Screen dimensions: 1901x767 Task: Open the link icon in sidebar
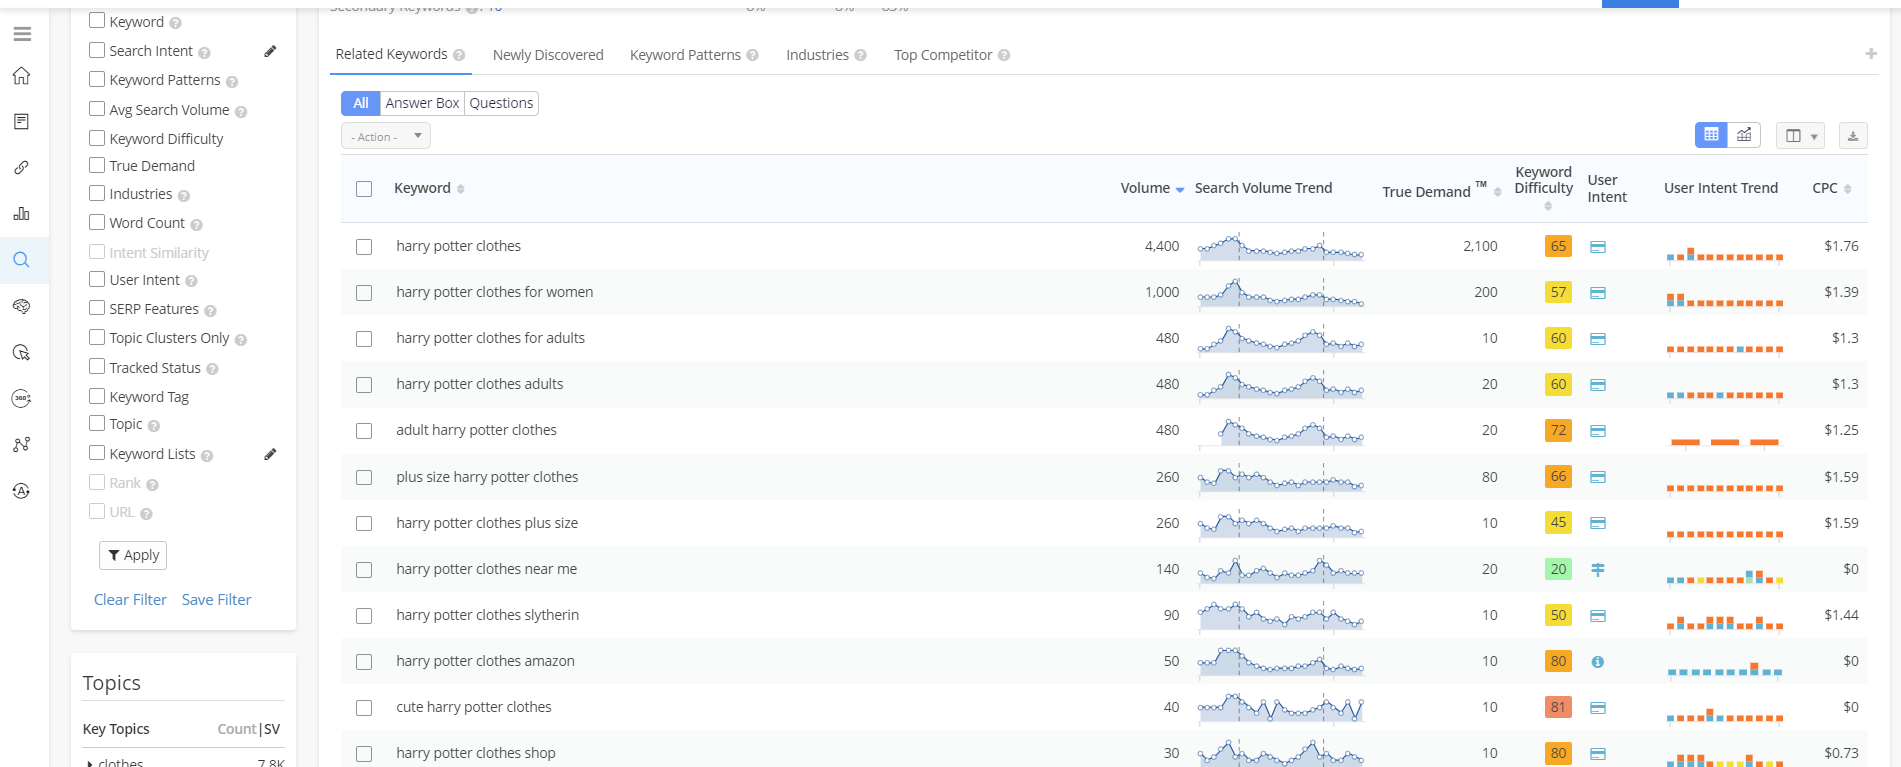coord(22,168)
